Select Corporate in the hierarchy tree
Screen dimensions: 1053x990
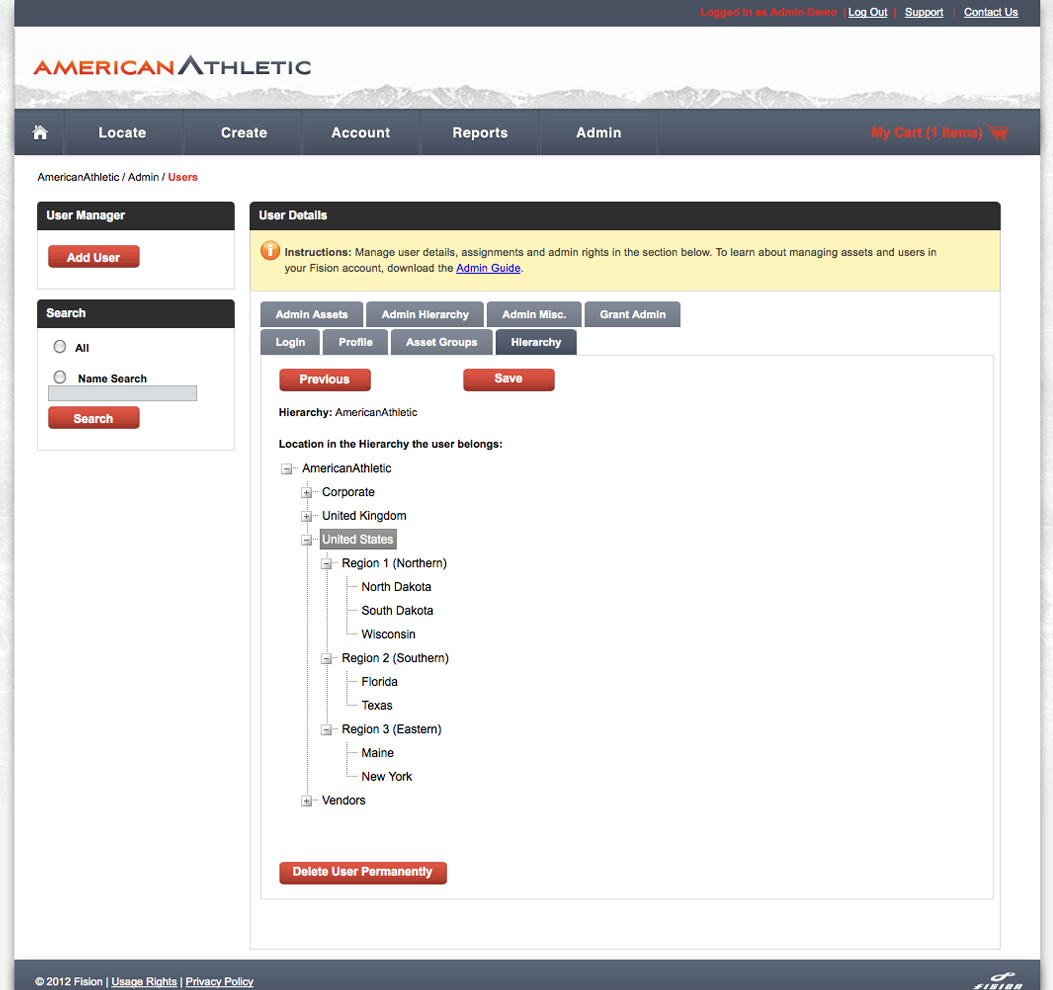coord(348,492)
